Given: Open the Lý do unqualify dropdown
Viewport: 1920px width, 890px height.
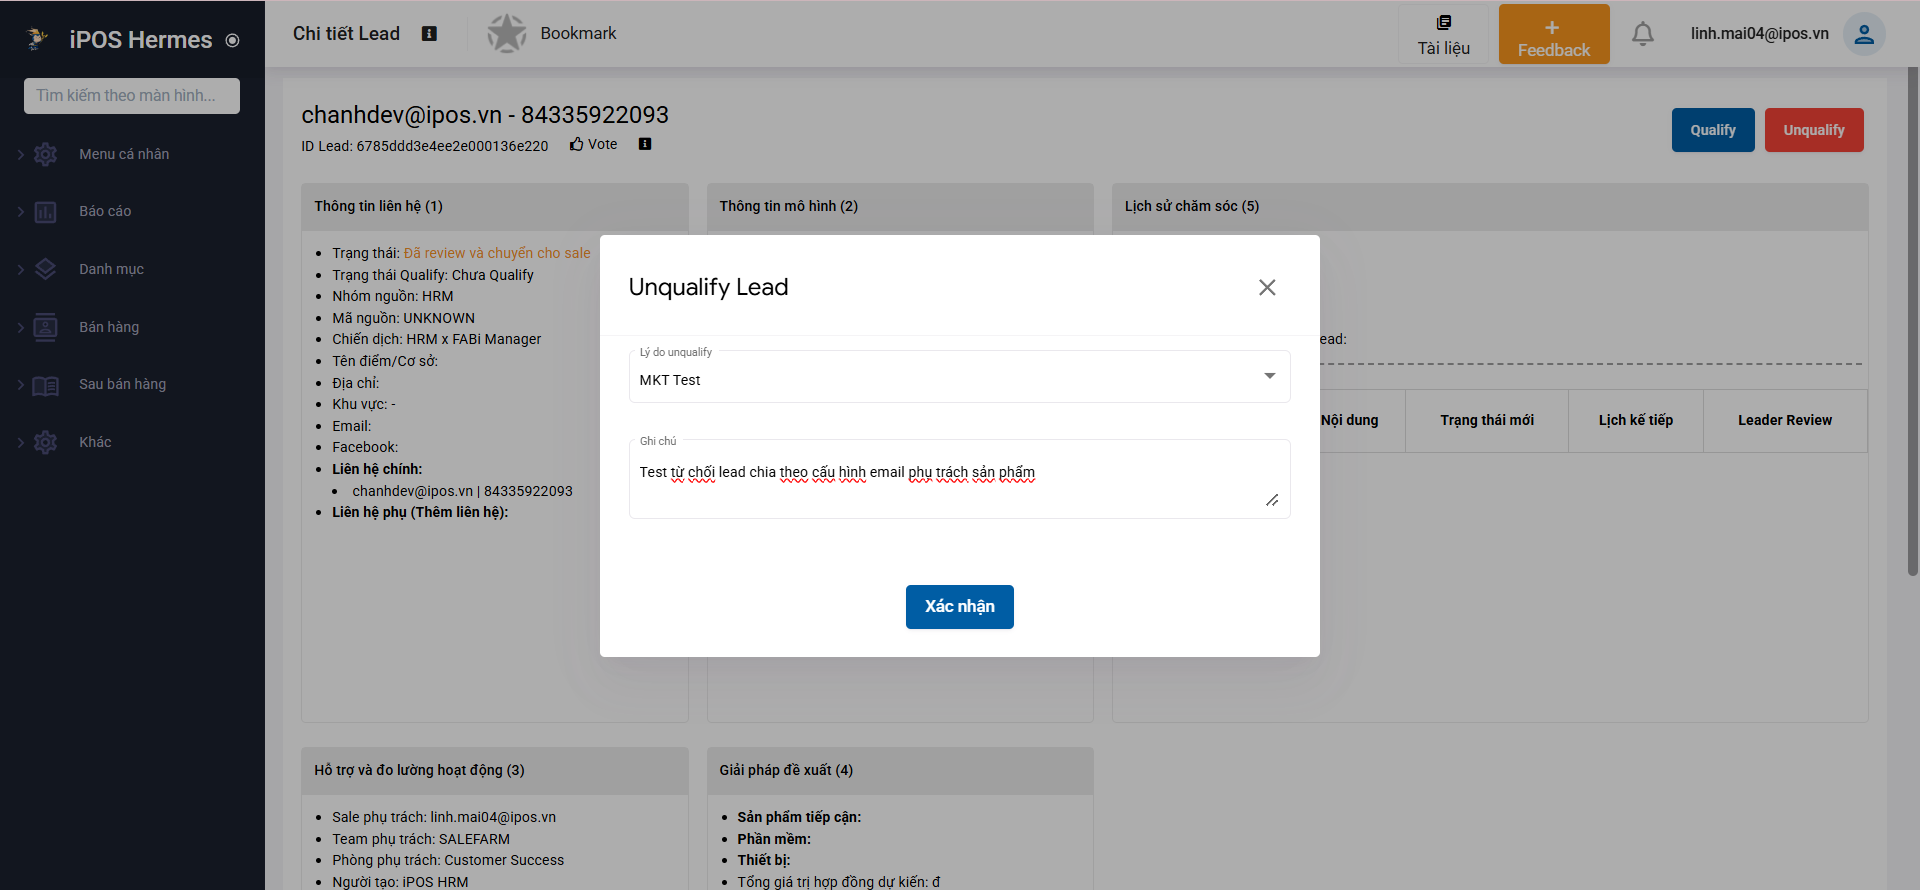Looking at the screenshot, I should (x=960, y=377).
